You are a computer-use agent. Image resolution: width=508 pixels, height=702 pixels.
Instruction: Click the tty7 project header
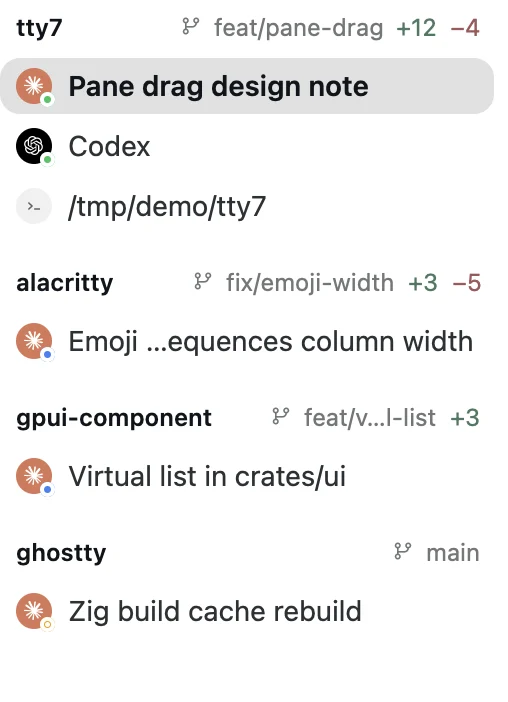(39, 28)
